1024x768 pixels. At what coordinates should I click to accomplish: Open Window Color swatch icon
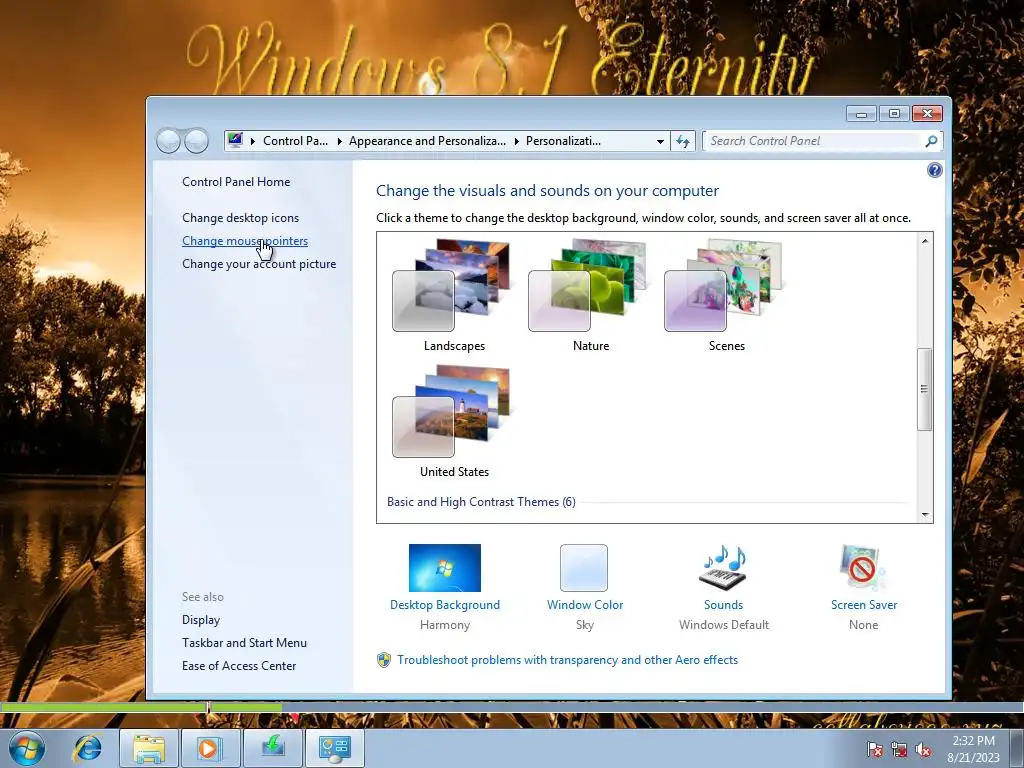[x=584, y=568]
